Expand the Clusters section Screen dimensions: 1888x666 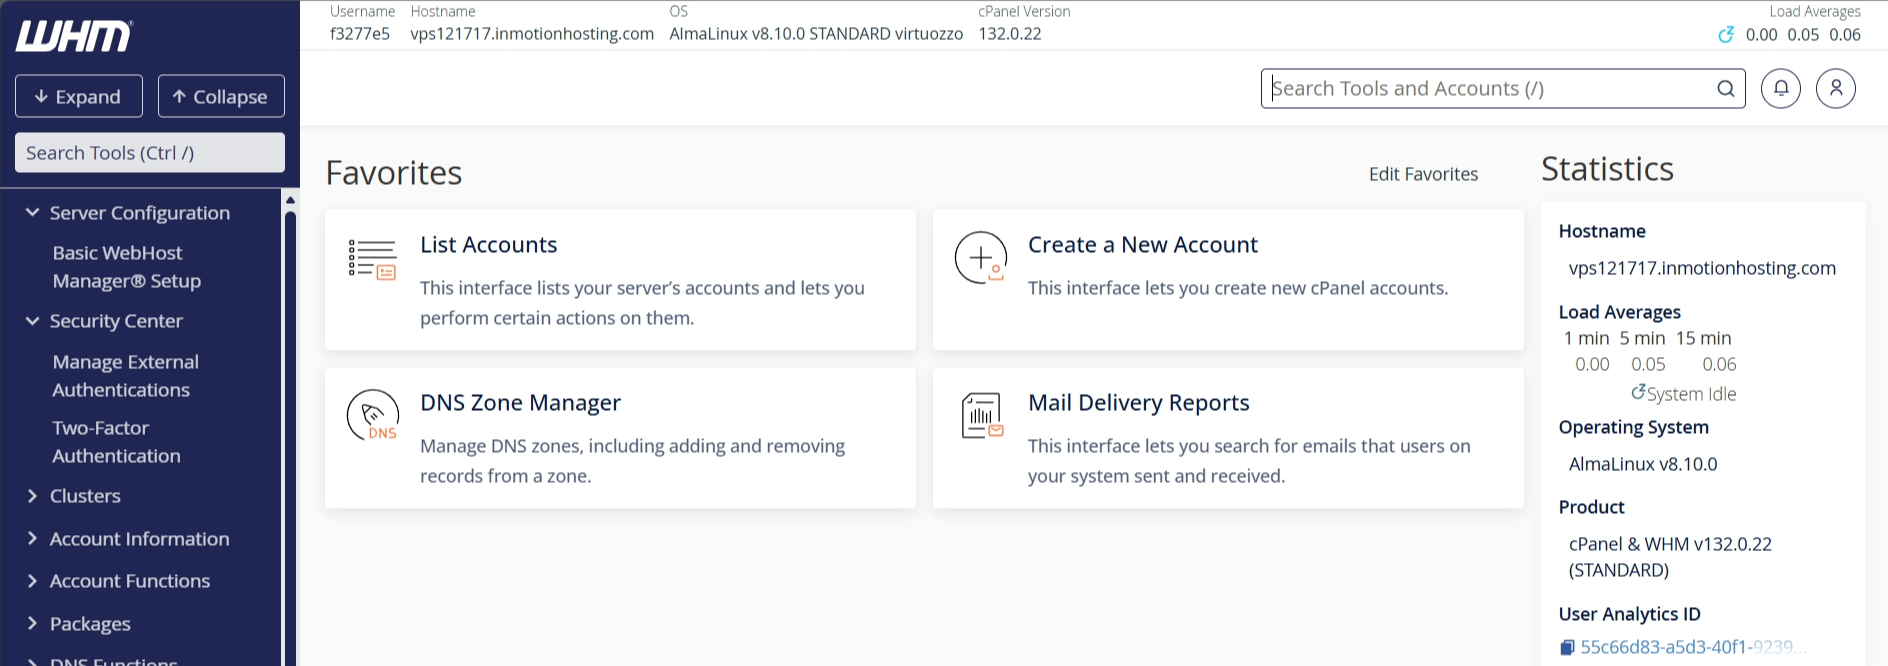(32, 496)
